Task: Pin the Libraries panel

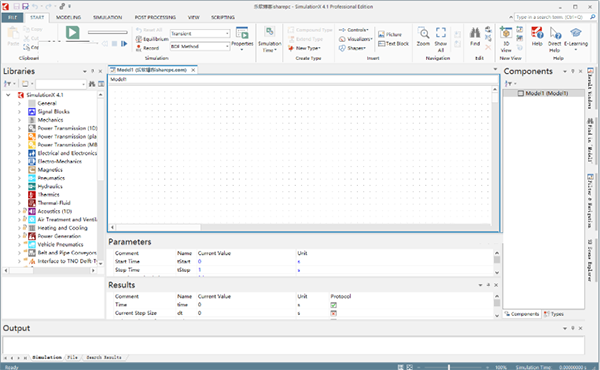Action: pyautogui.click(x=92, y=71)
